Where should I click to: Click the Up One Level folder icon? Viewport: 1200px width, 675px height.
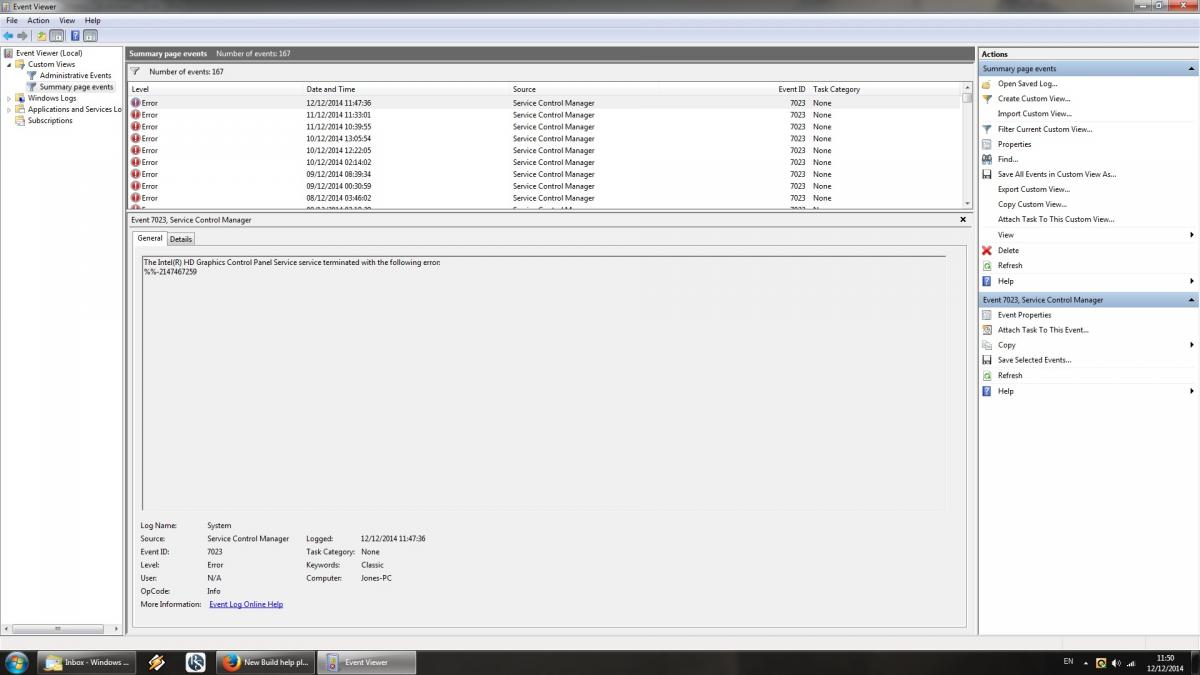pos(43,35)
